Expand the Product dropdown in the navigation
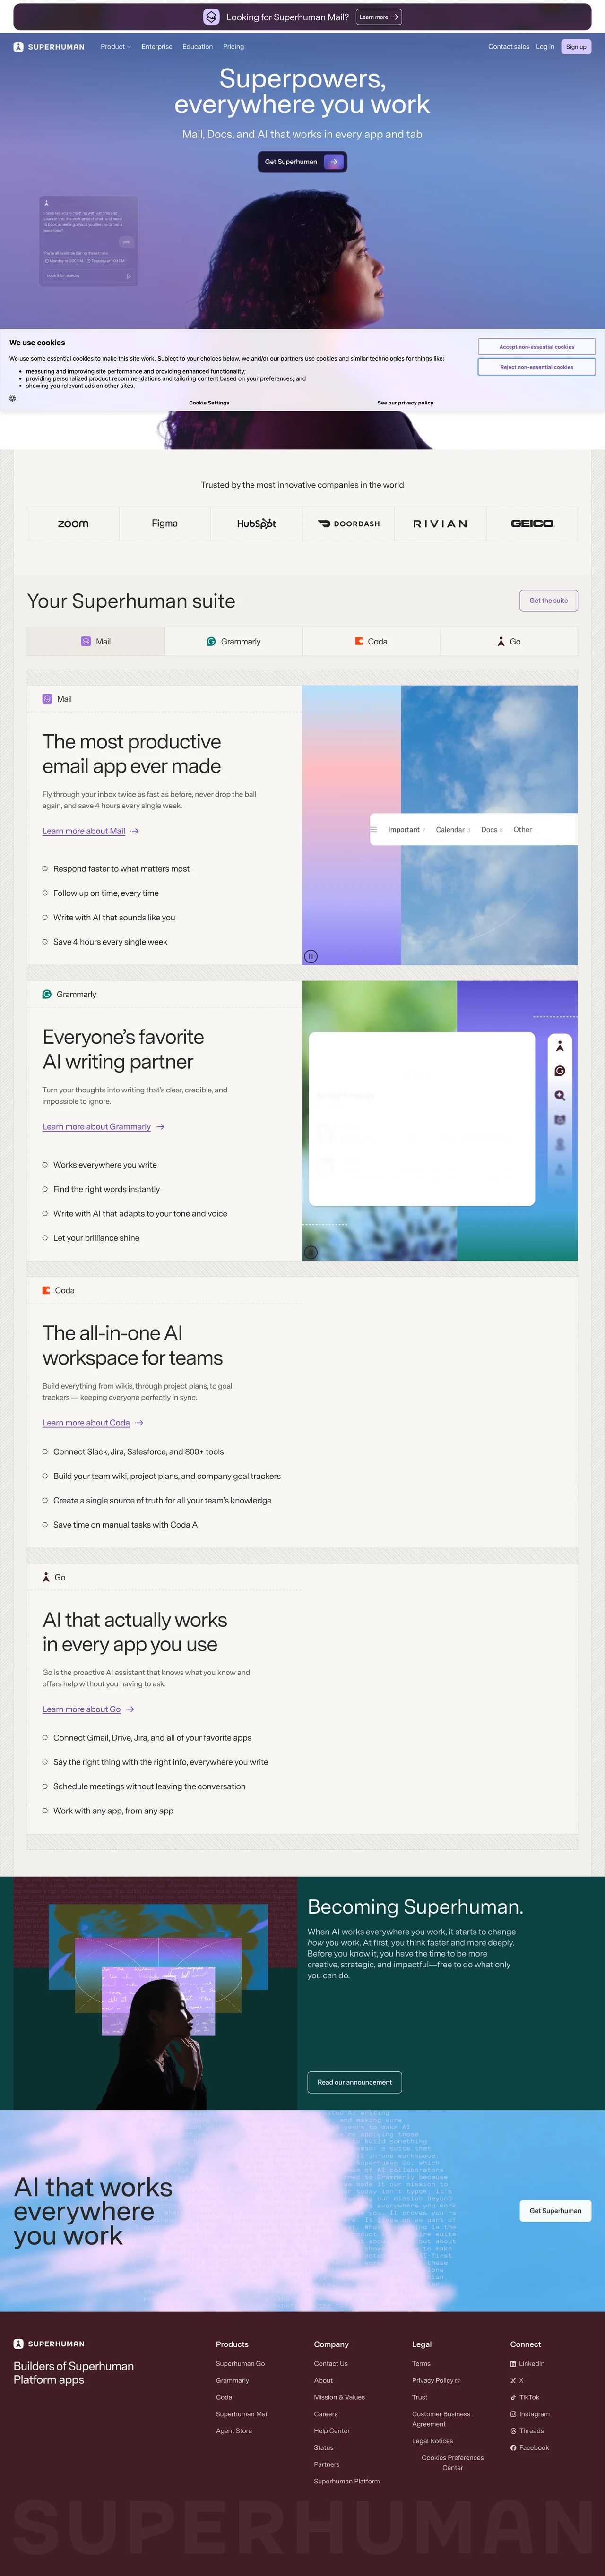605x2576 pixels. coord(116,47)
